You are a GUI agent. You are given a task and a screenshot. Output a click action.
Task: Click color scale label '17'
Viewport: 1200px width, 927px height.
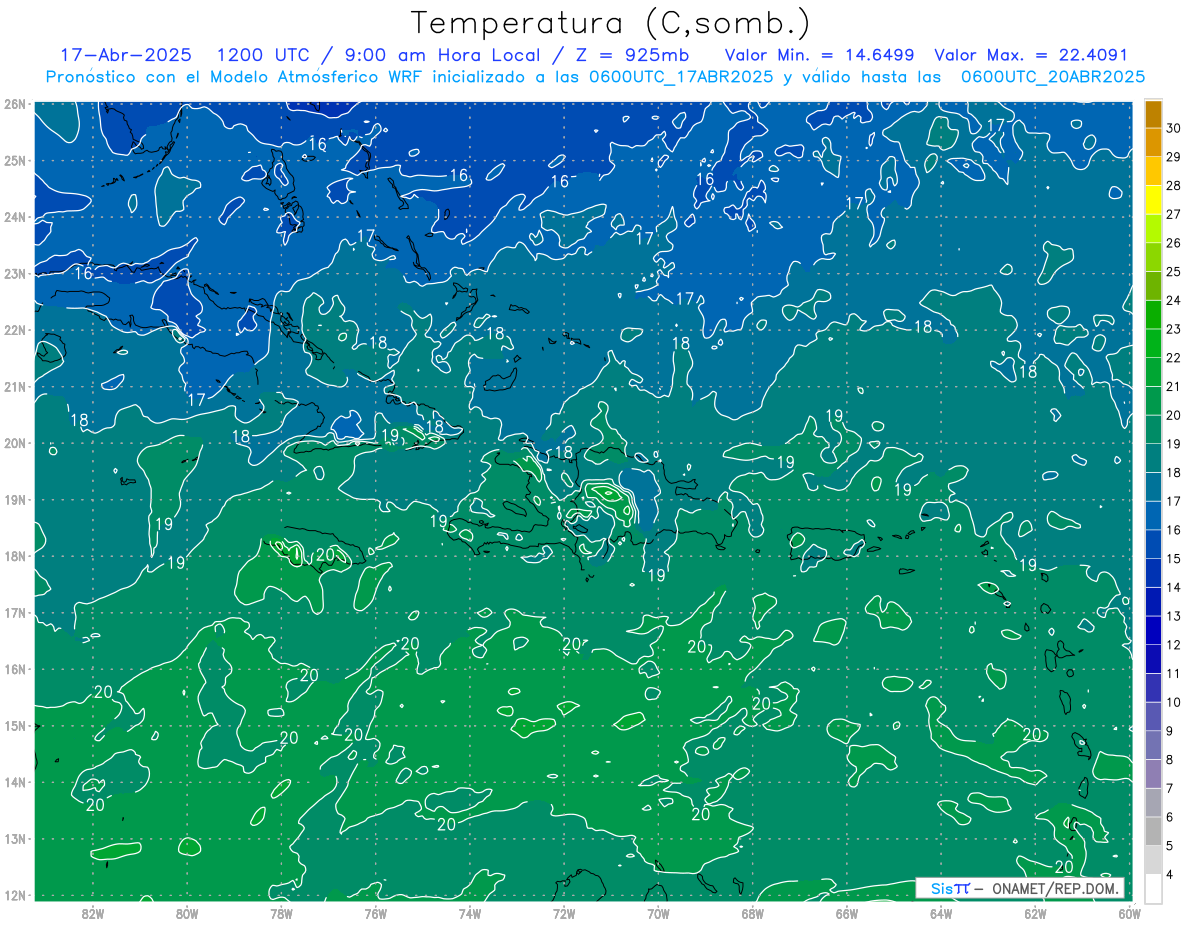coord(1174,500)
